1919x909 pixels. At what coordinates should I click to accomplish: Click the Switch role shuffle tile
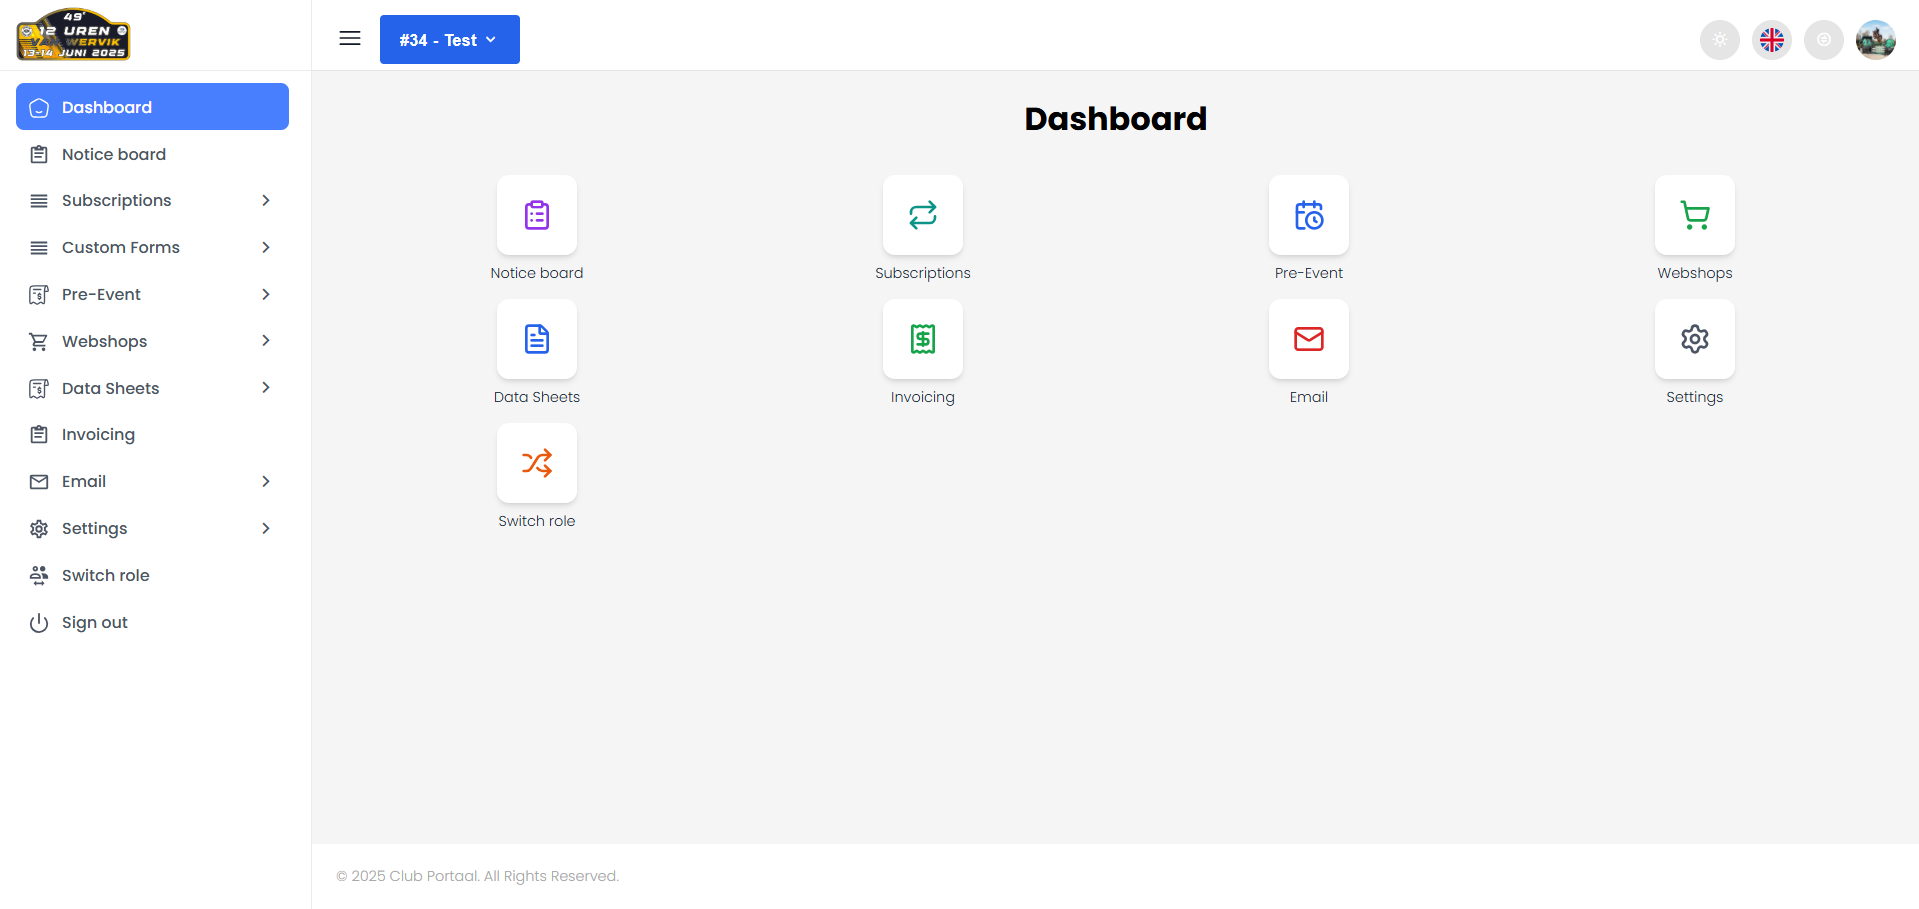pyautogui.click(x=537, y=464)
